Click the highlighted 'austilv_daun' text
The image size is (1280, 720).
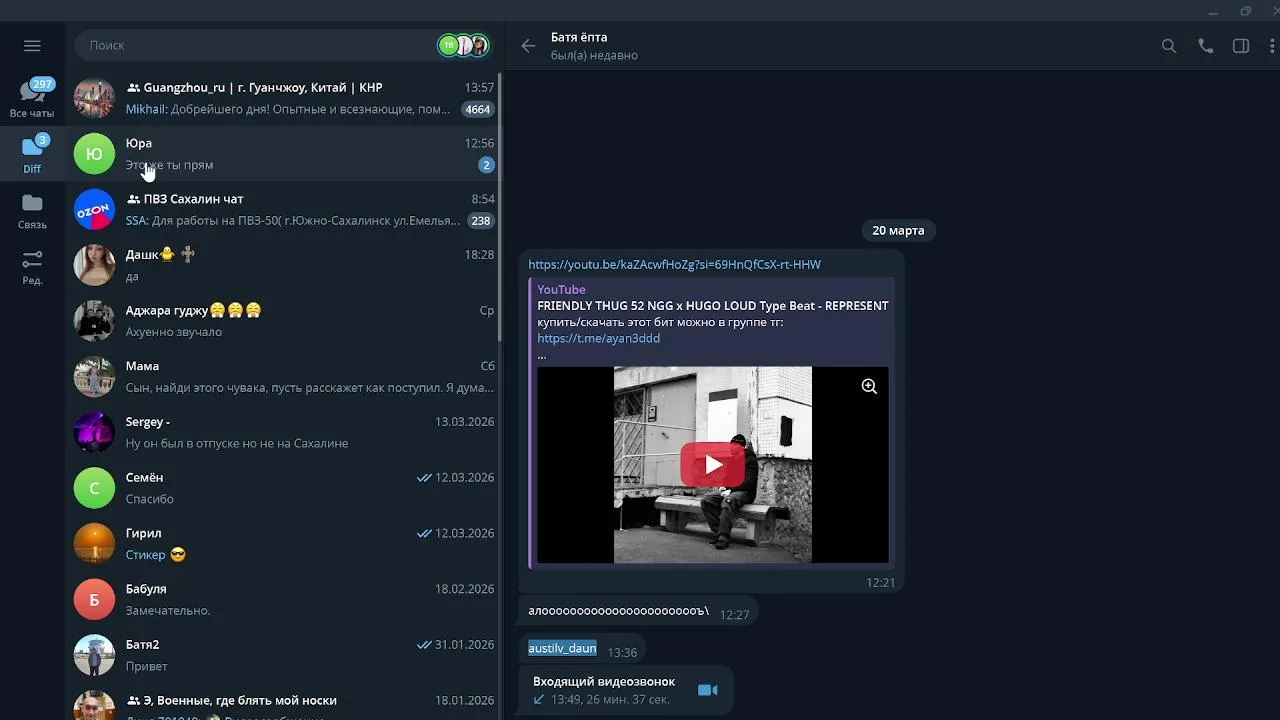[562, 648]
